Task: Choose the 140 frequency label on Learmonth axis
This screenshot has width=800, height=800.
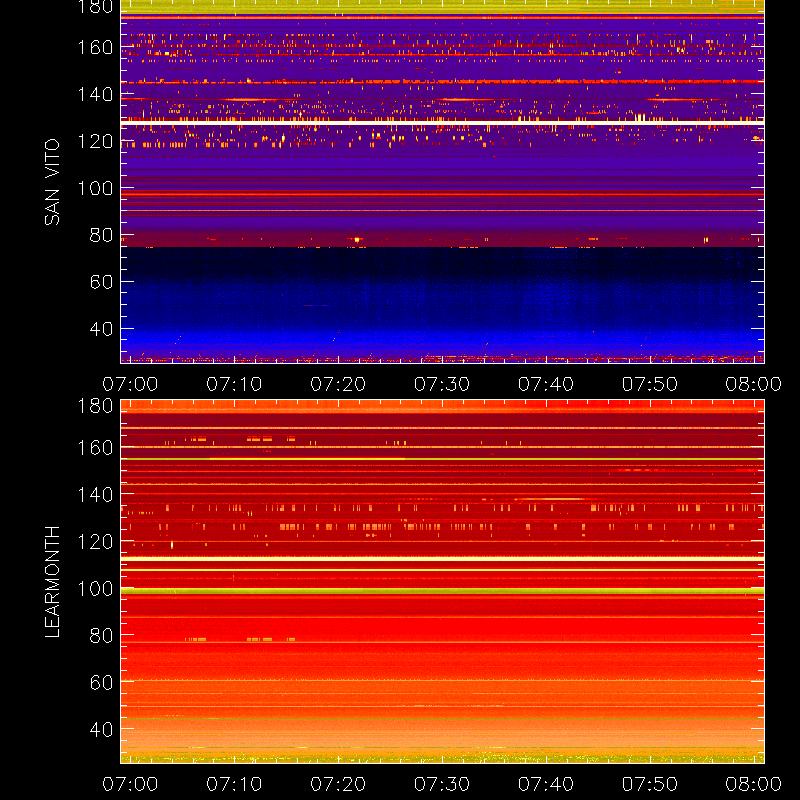Action: tap(95, 495)
